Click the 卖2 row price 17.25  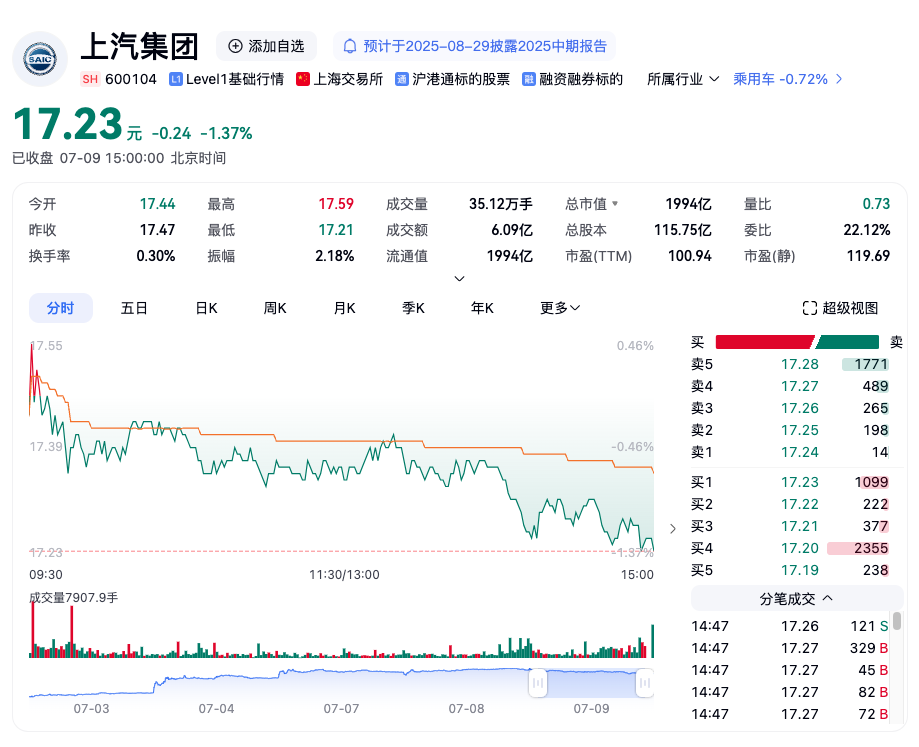799,430
